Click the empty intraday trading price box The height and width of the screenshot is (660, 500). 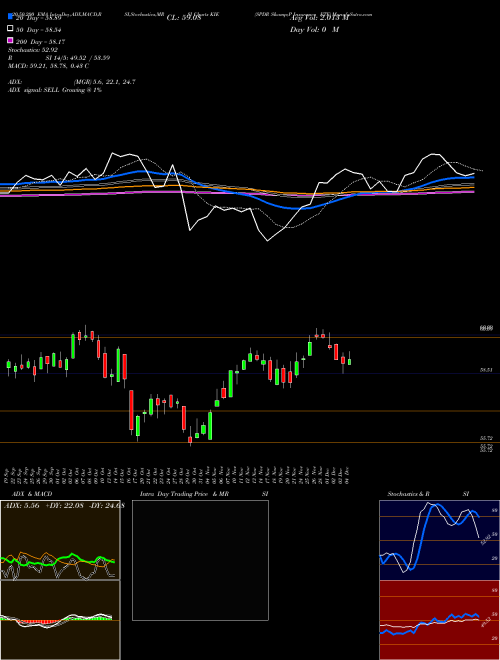pos(200,560)
